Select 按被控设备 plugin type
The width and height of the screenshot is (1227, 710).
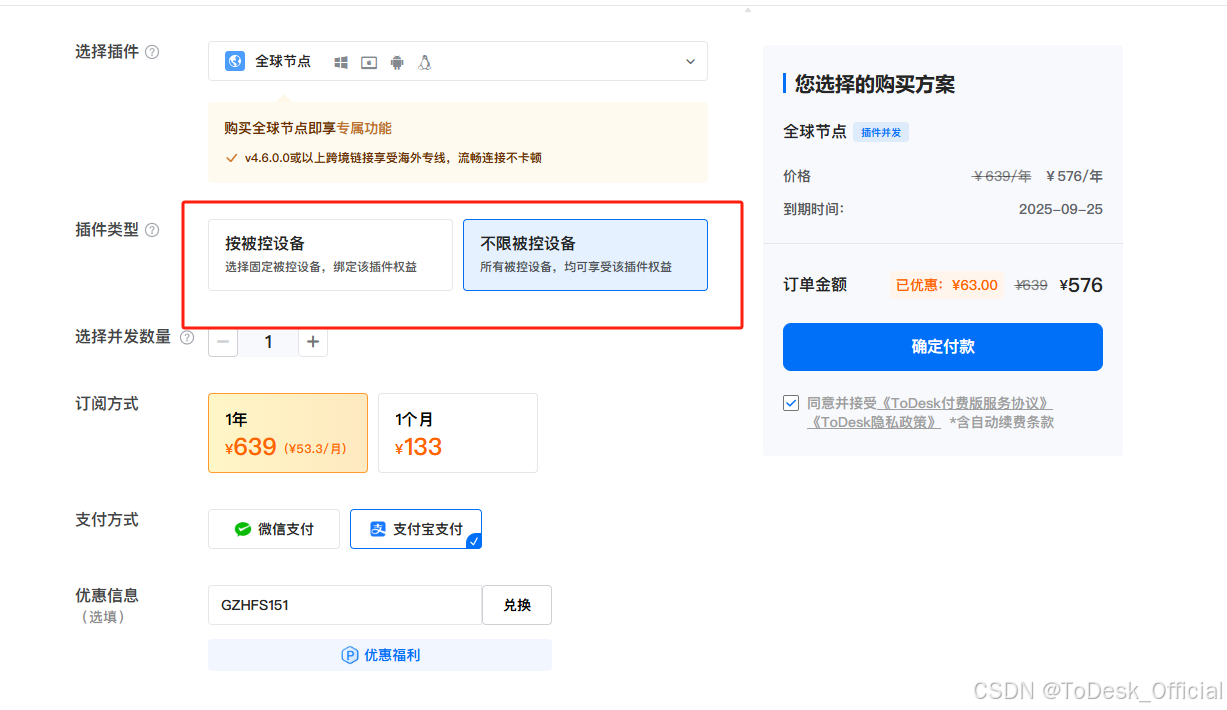(330, 255)
